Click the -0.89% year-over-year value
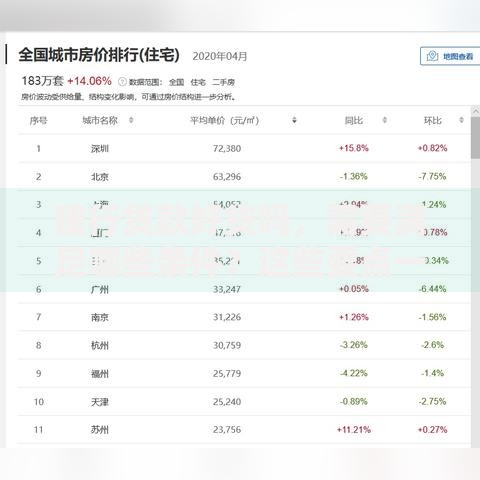Viewport: 480px width, 480px height. pos(354,401)
